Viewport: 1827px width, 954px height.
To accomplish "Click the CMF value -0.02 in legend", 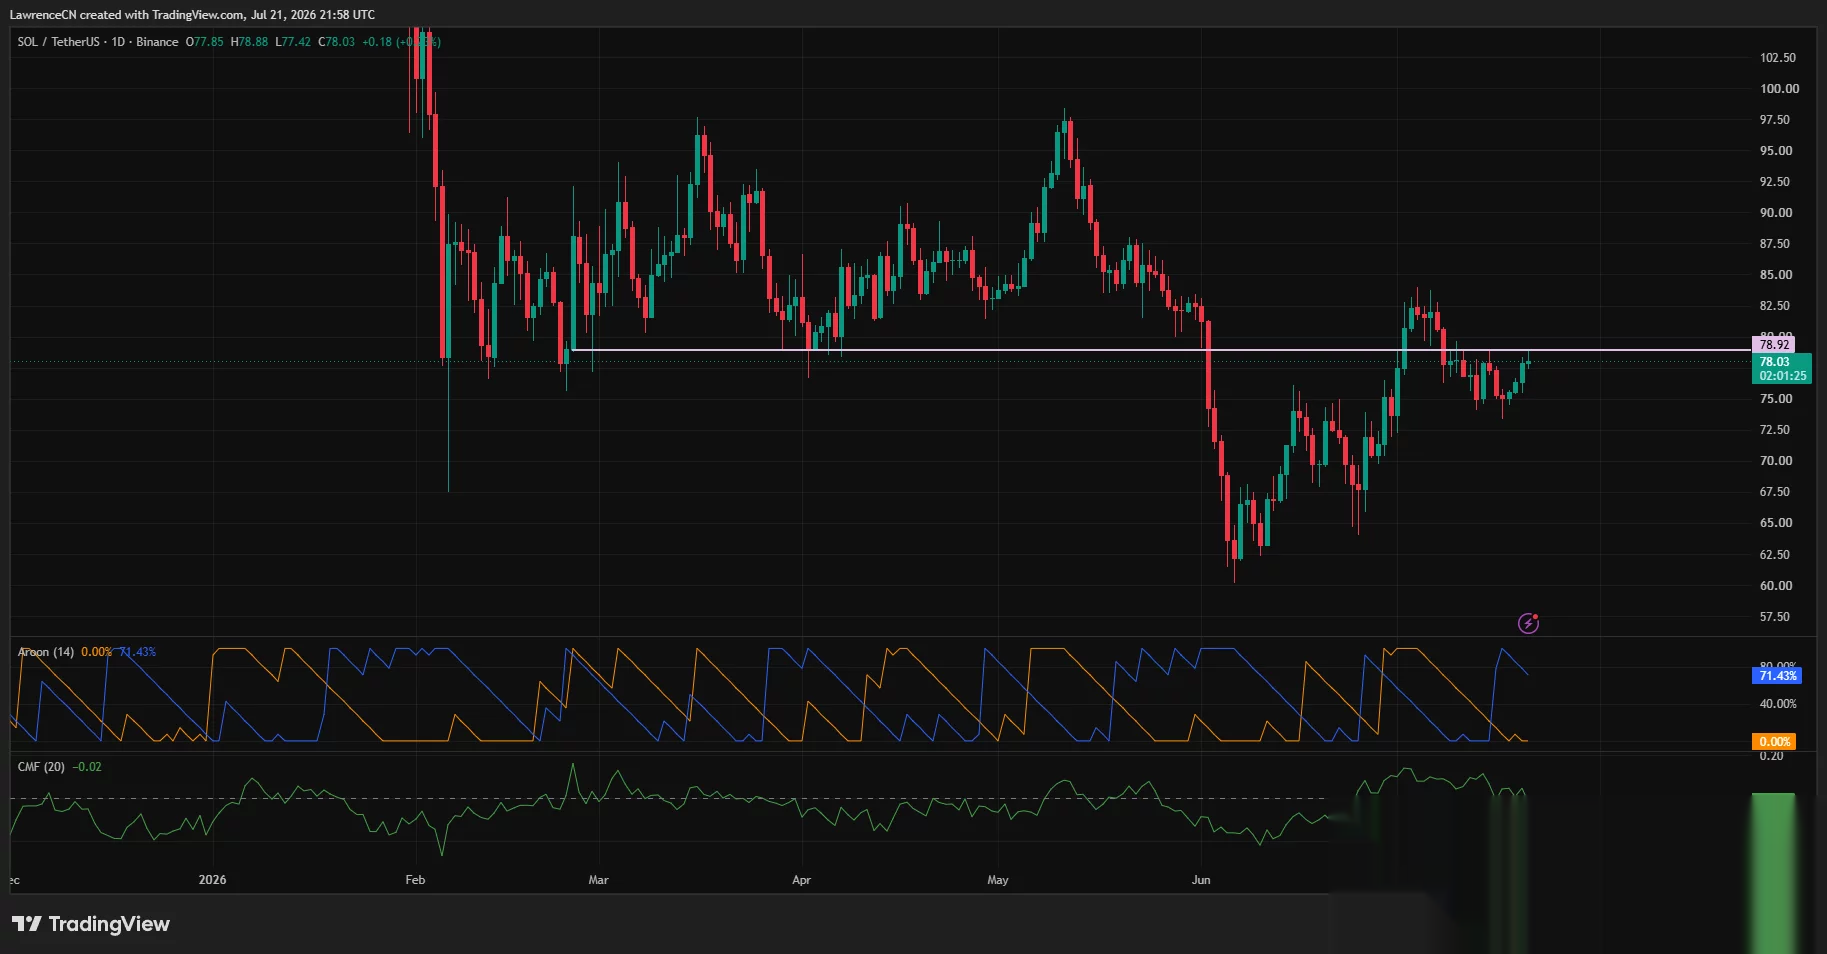I will pos(87,767).
